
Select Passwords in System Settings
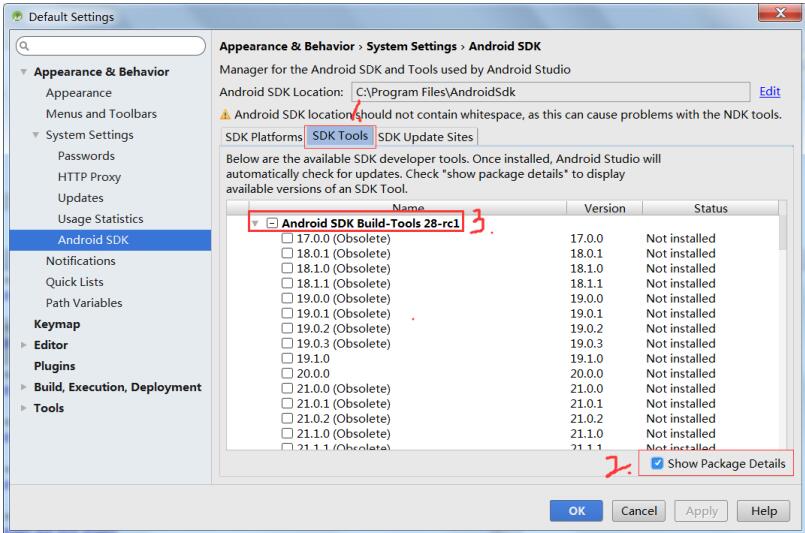pyautogui.click(x=86, y=156)
